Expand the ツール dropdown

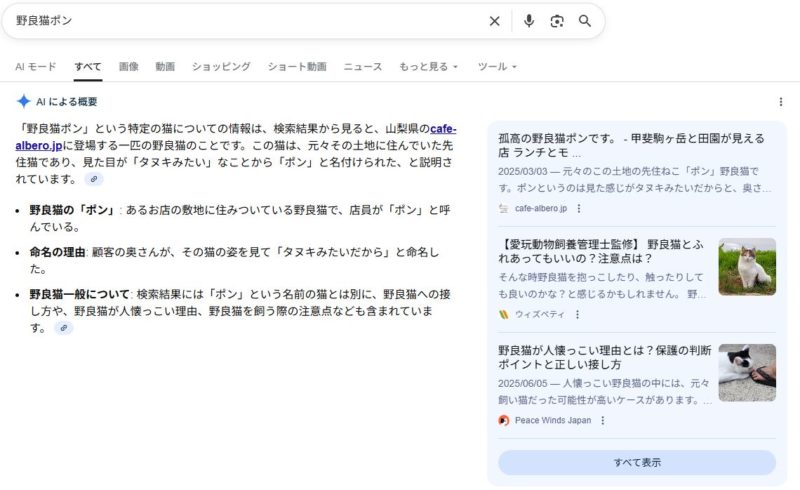(497, 67)
